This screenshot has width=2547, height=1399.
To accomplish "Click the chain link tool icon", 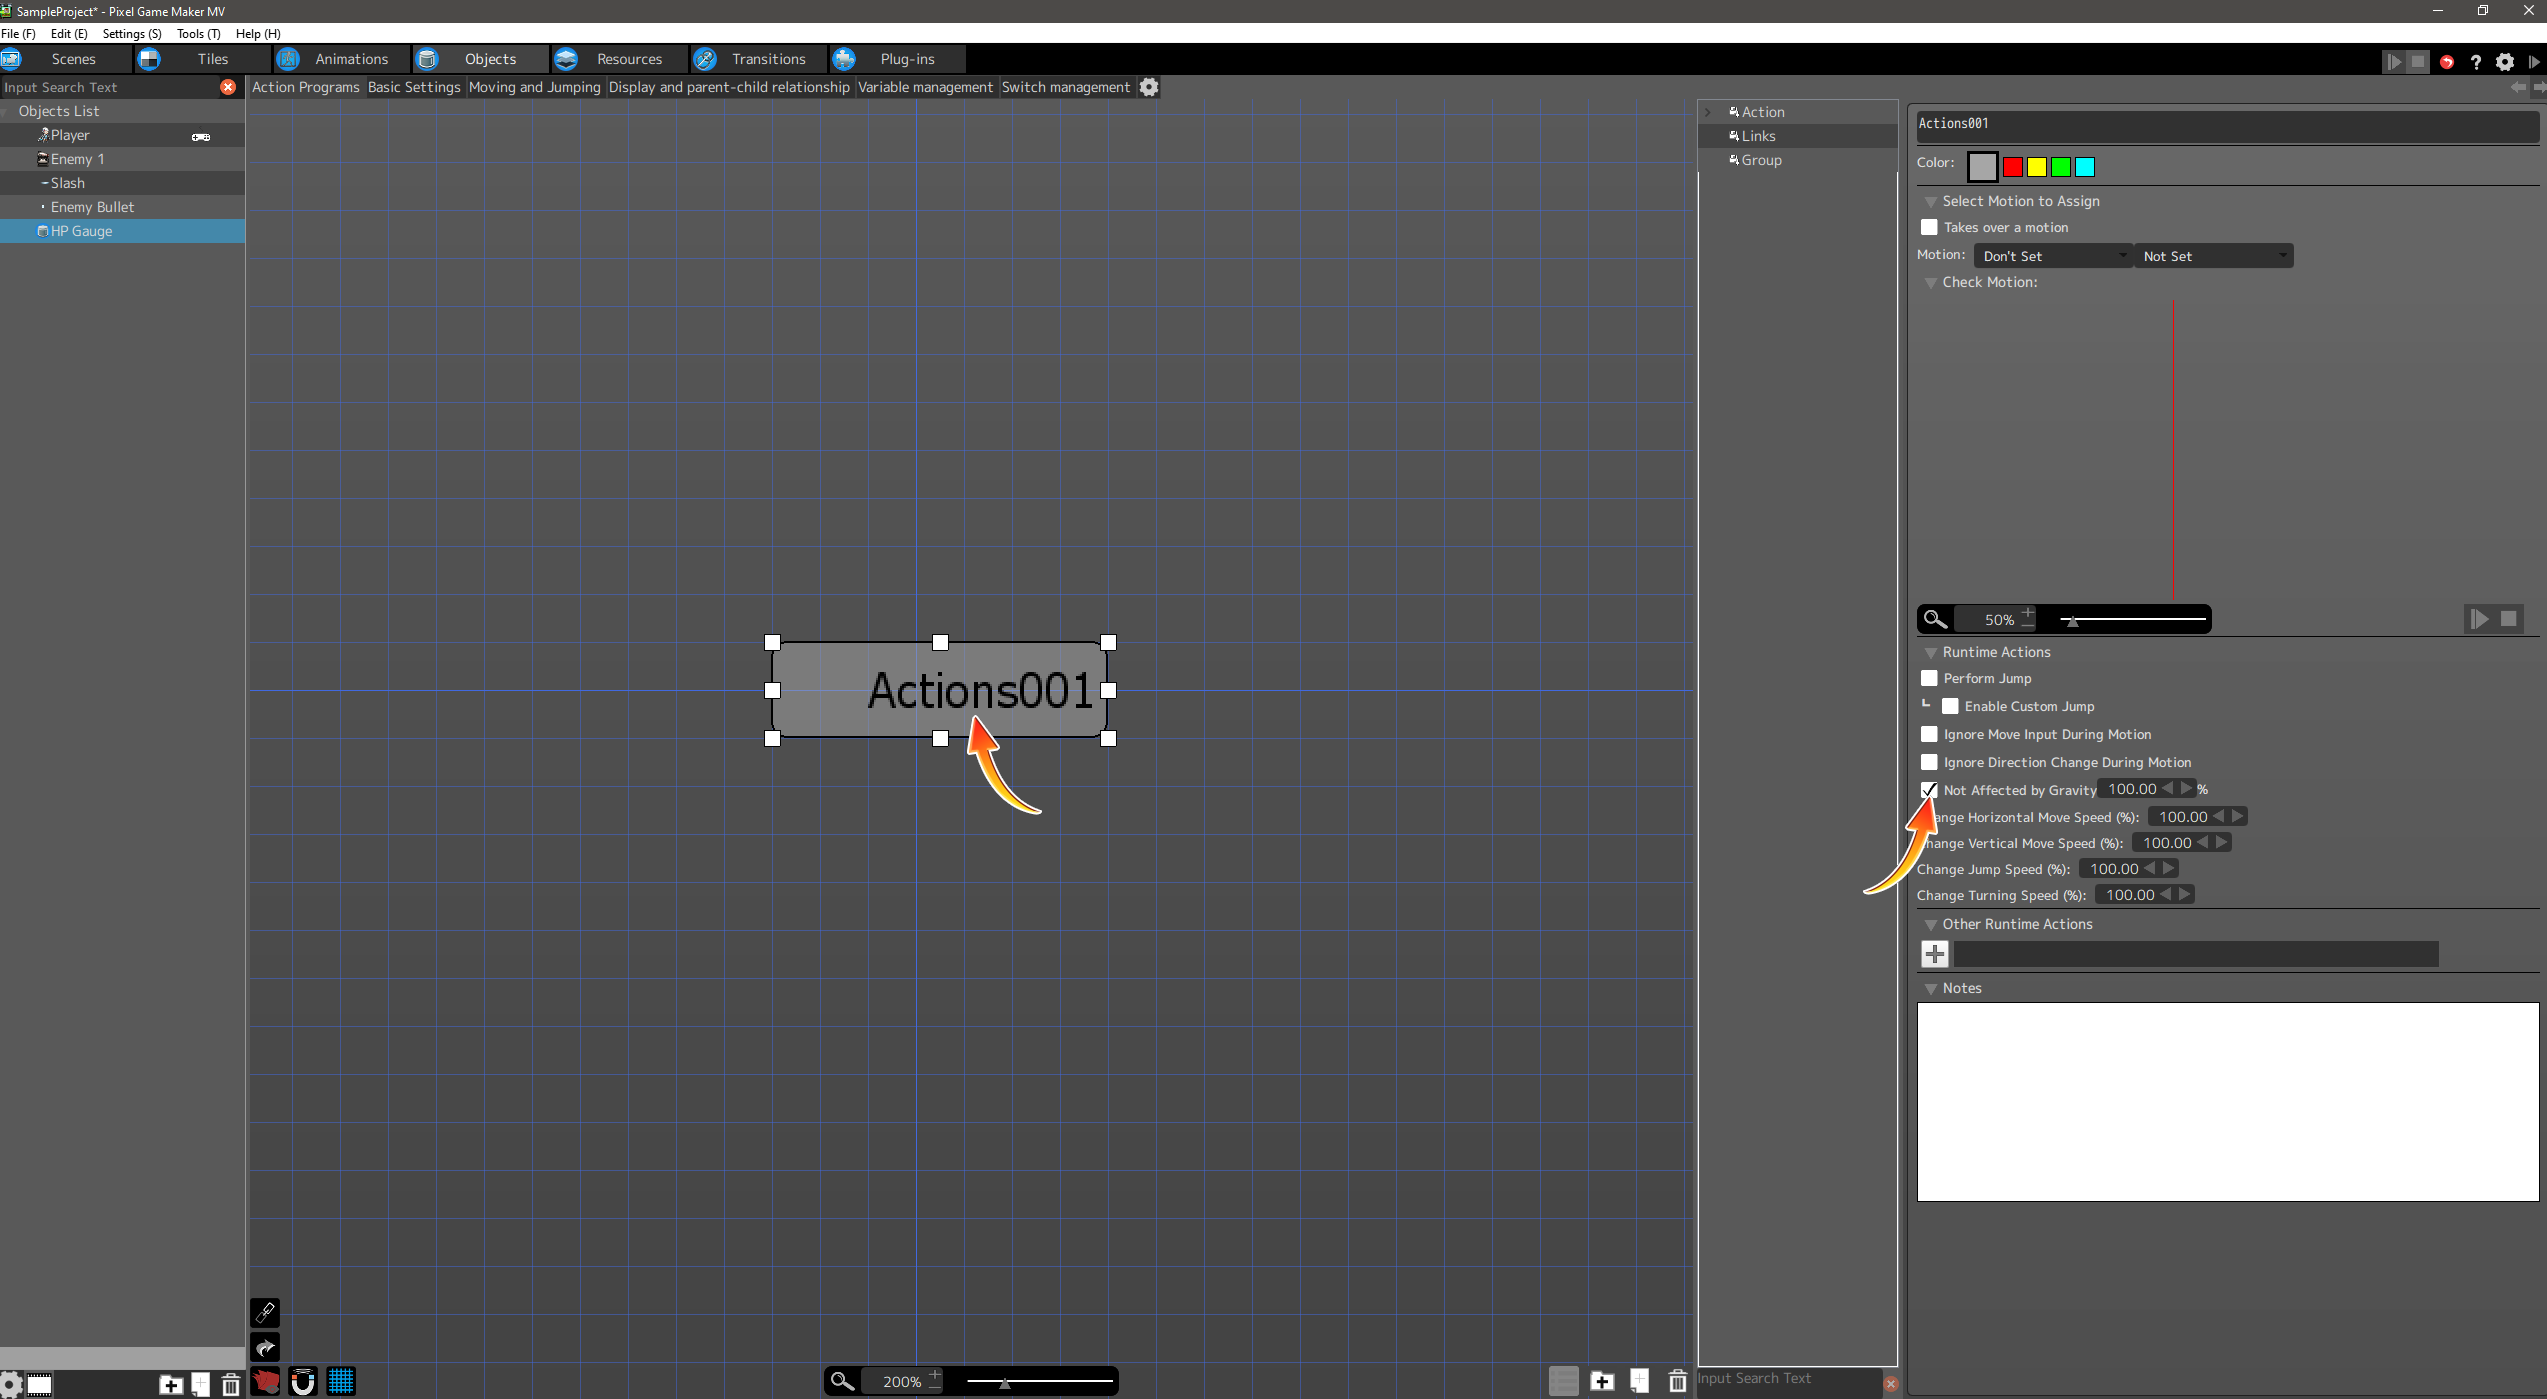I will (265, 1311).
